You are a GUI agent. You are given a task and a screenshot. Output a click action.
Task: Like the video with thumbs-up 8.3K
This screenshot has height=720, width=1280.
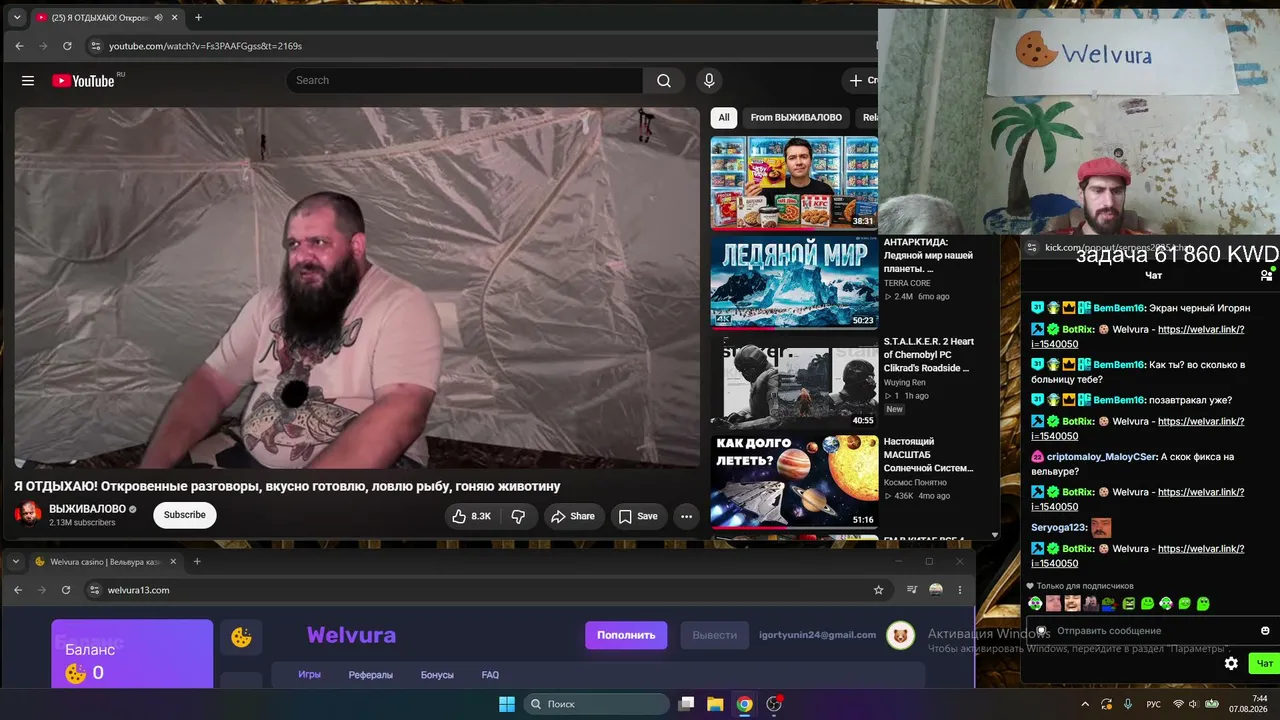click(x=471, y=516)
